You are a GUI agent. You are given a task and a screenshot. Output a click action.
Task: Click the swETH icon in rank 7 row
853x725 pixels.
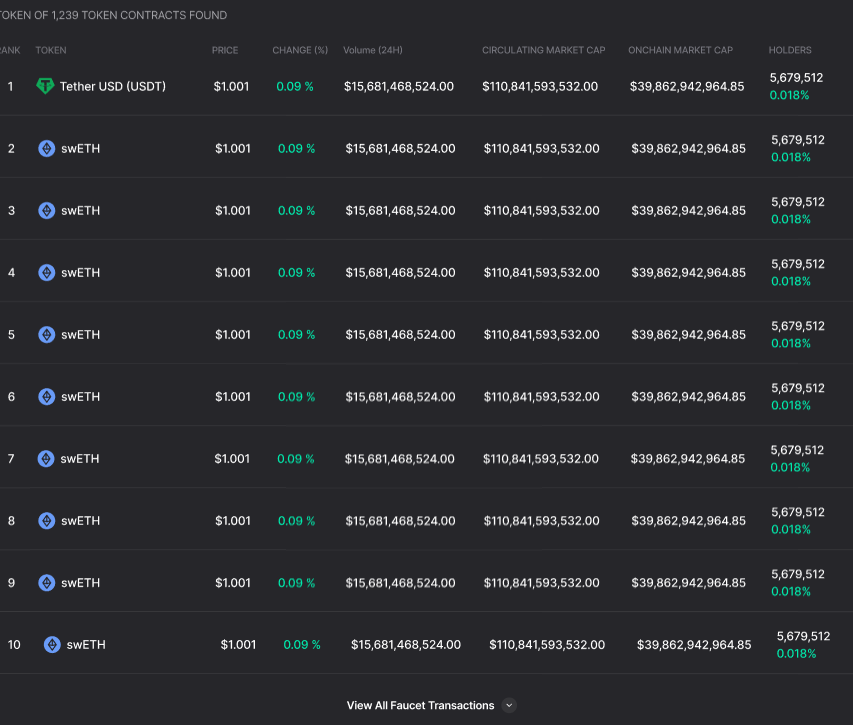pos(46,458)
